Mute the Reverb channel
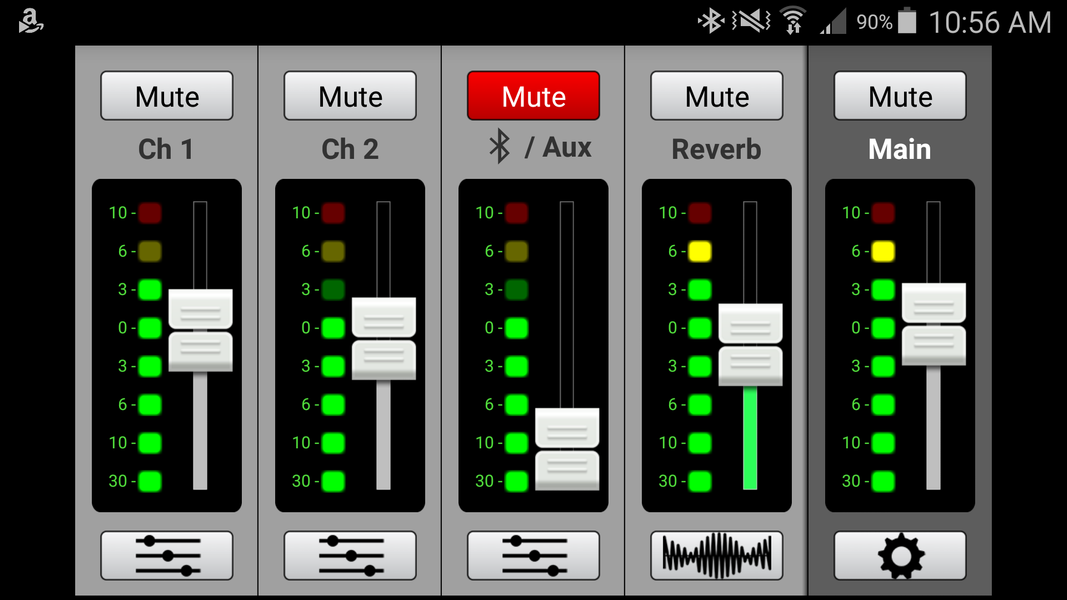 (x=716, y=96)
